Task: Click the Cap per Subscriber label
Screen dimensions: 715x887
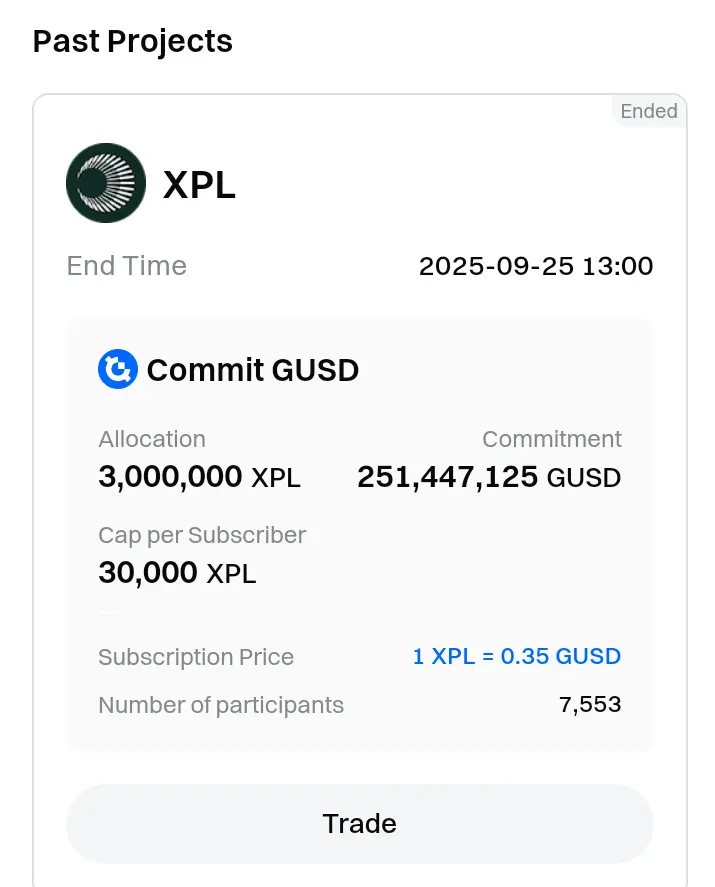Action: click(x=202, y=535)
